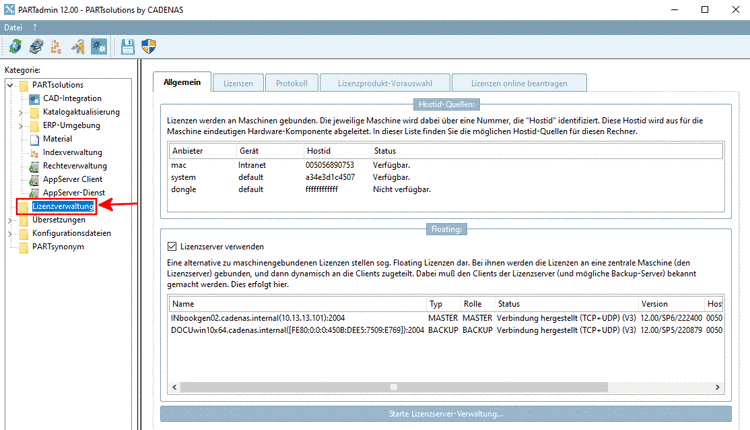
Task: Switch to the Lizenzen tab
Action: click(x=238, y=83)
